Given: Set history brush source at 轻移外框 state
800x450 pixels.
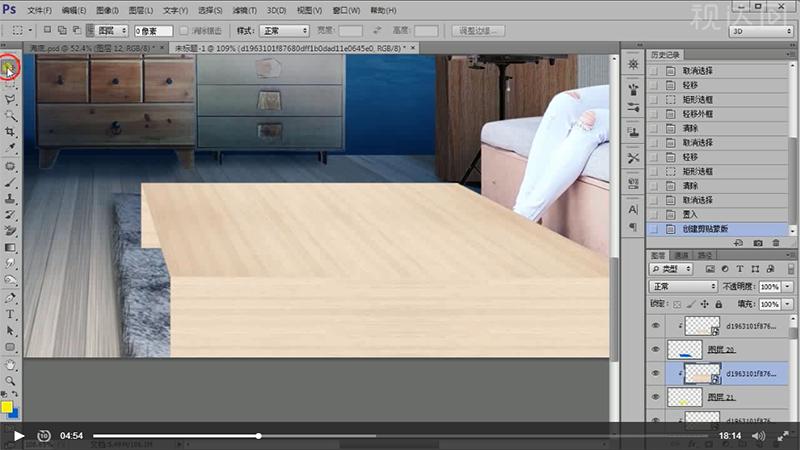Looking at the screenshot, I should point(654,114).
